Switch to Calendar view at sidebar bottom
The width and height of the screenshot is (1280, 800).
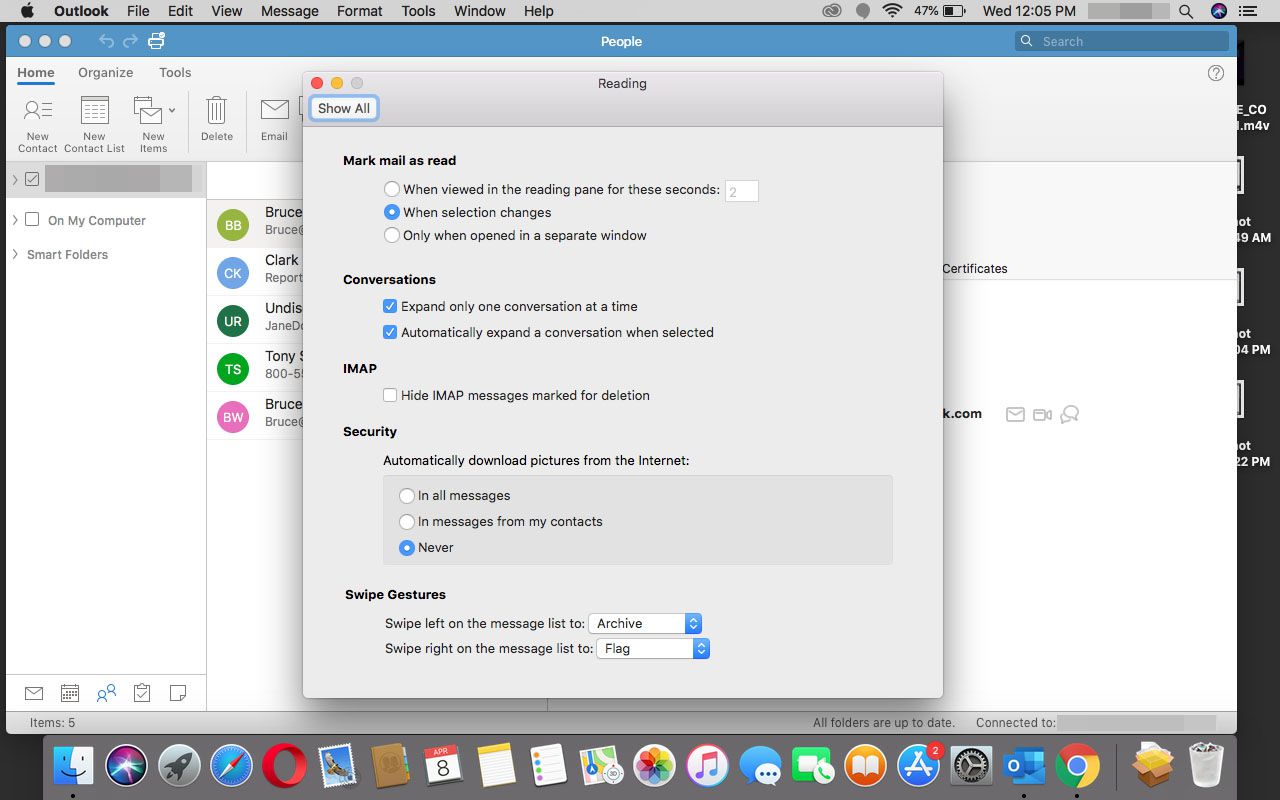coord(70,693)
